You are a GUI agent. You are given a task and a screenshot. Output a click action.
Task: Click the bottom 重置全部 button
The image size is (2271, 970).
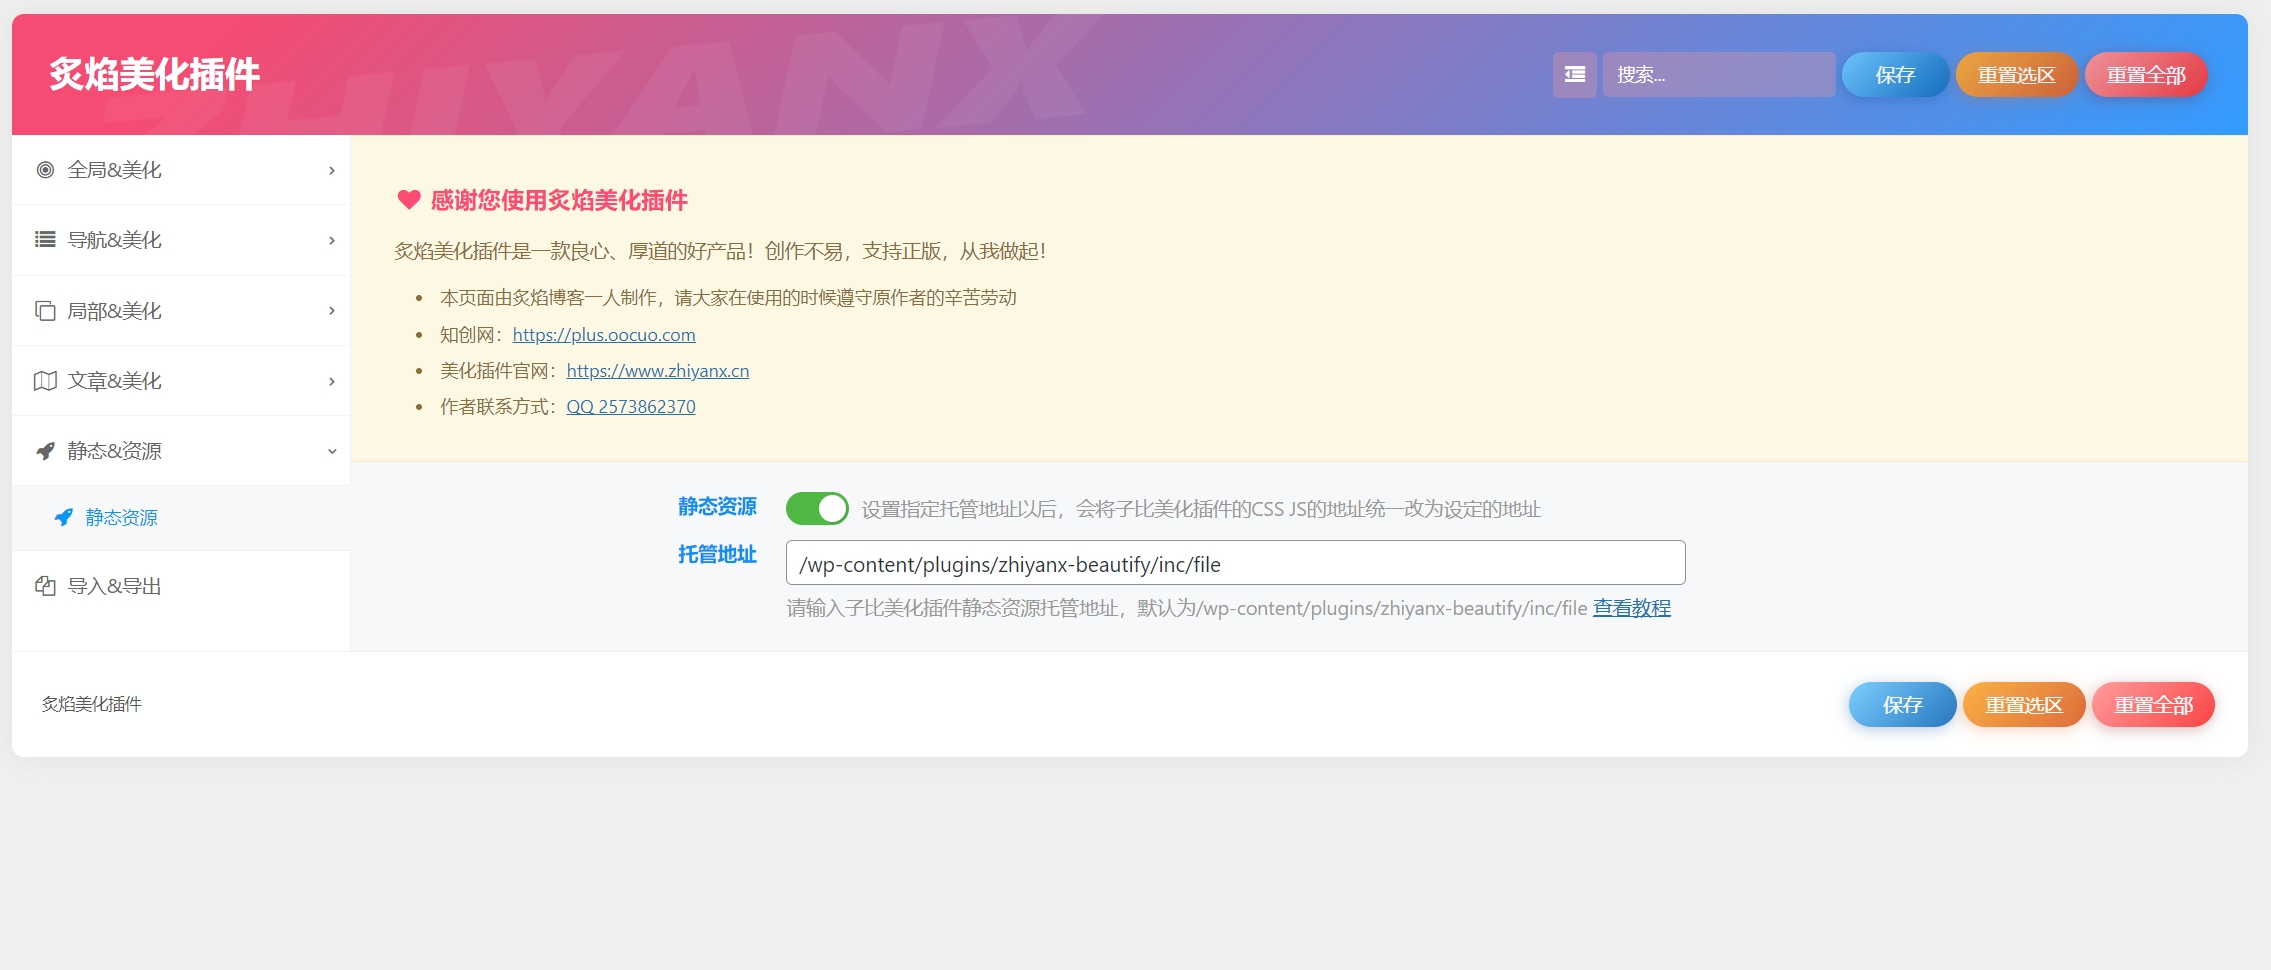pyautogui.click(x=2153, y=705)
